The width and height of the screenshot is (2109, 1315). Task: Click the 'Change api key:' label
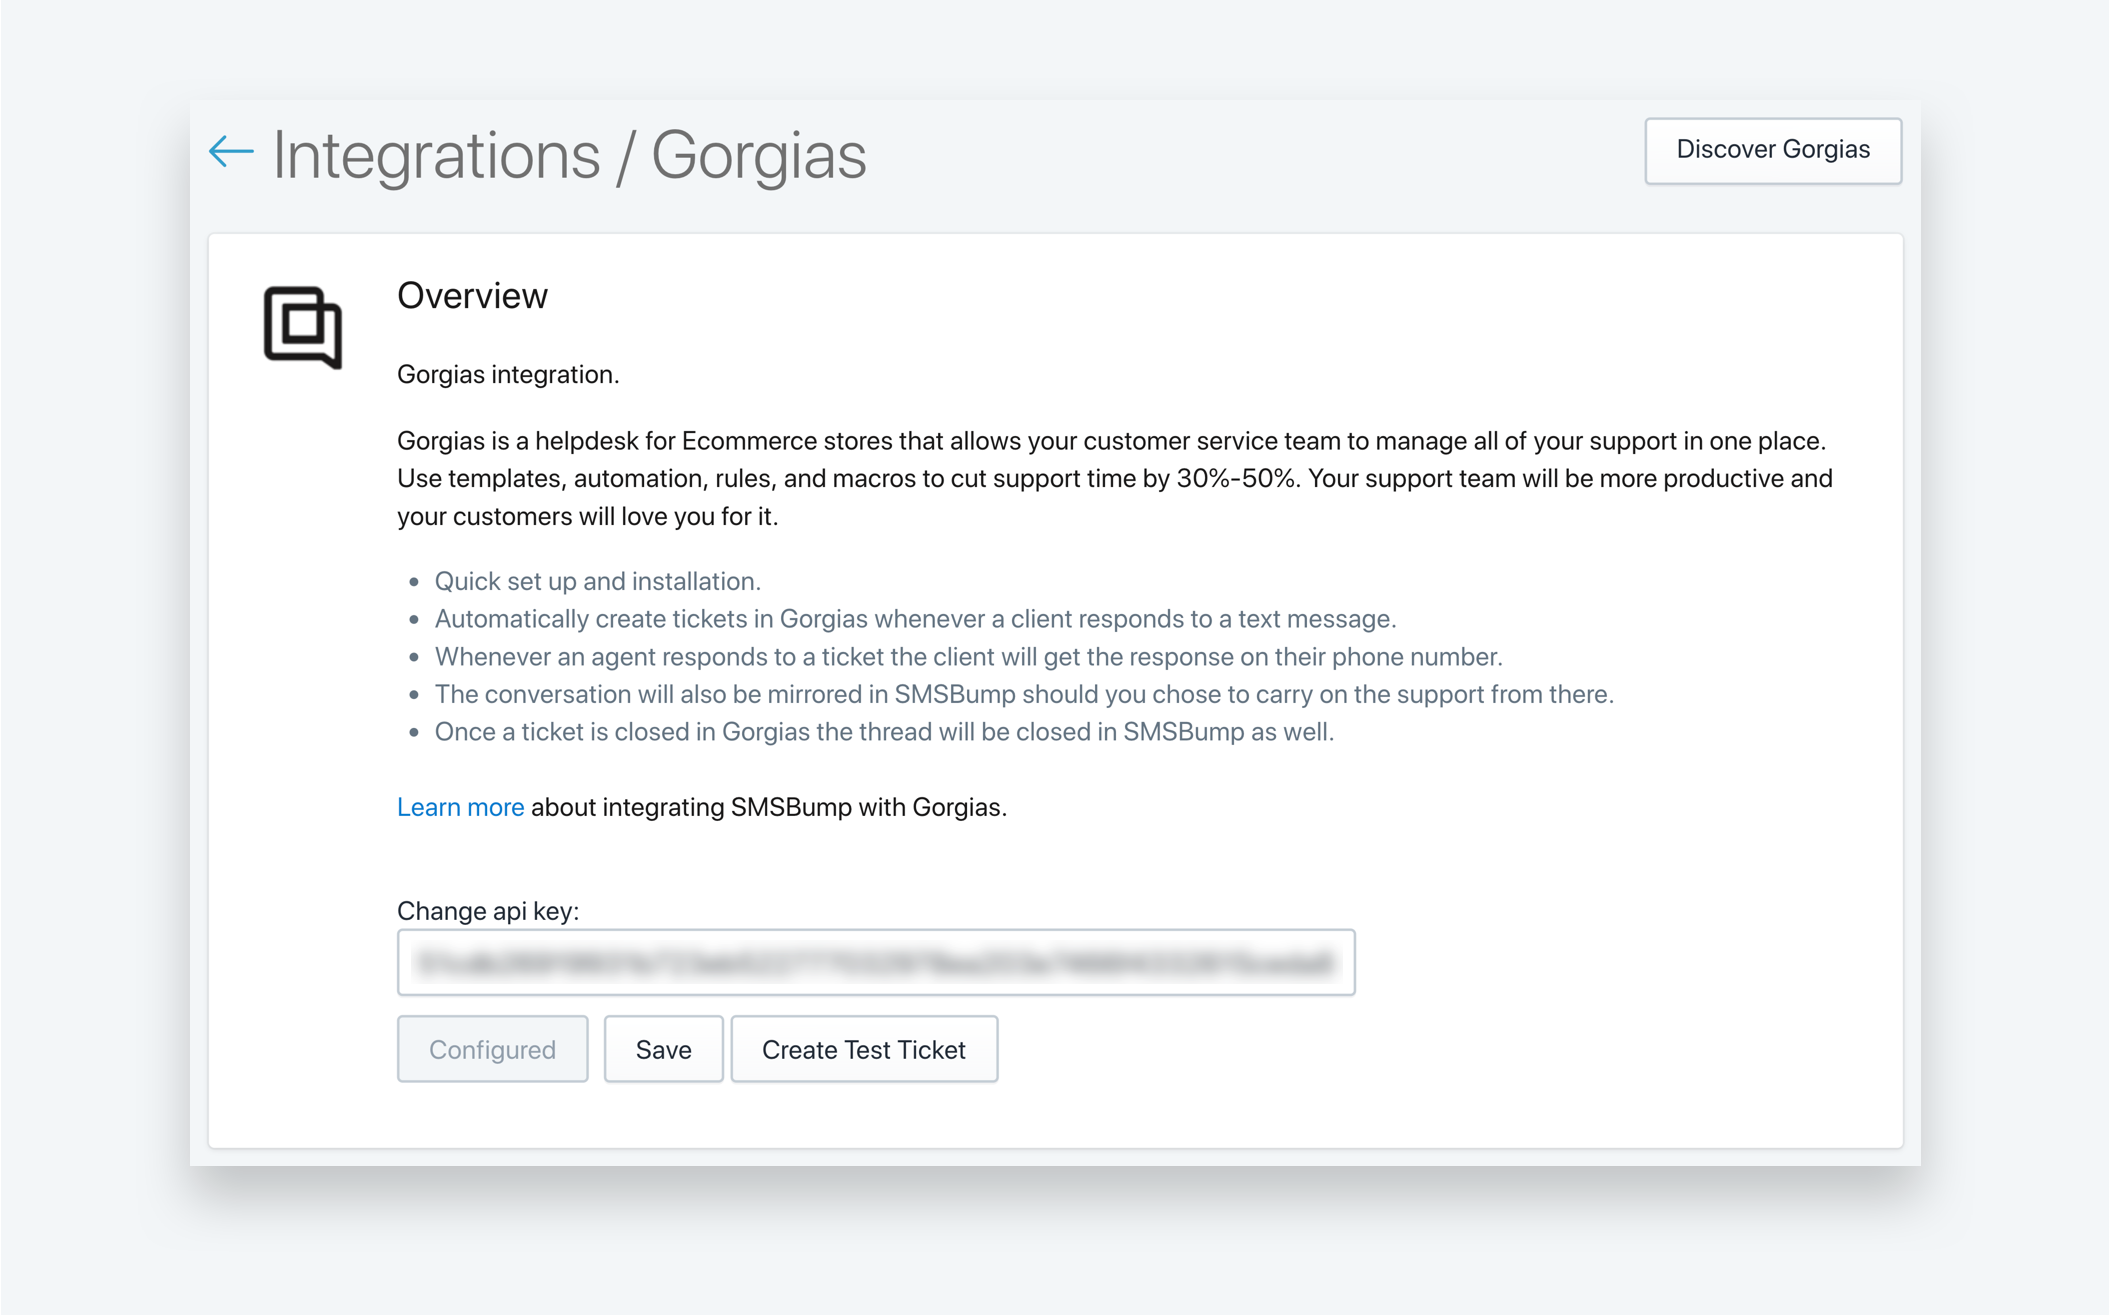[488, 911]
